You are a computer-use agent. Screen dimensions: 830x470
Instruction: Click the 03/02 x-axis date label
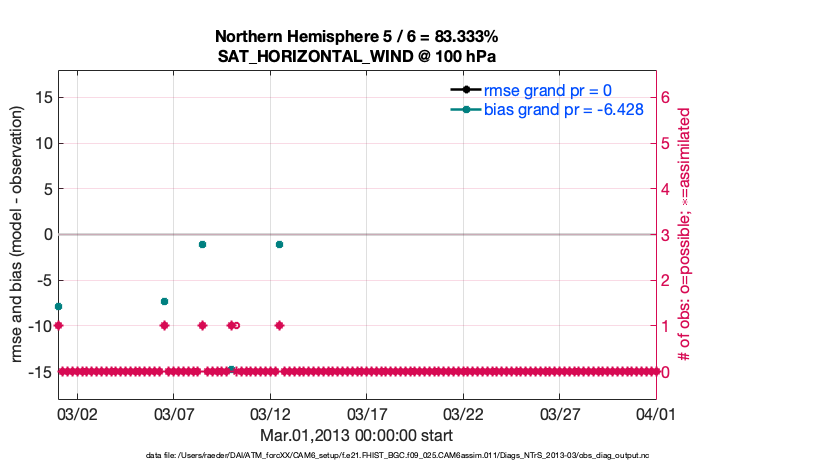[x=75, y=413]
